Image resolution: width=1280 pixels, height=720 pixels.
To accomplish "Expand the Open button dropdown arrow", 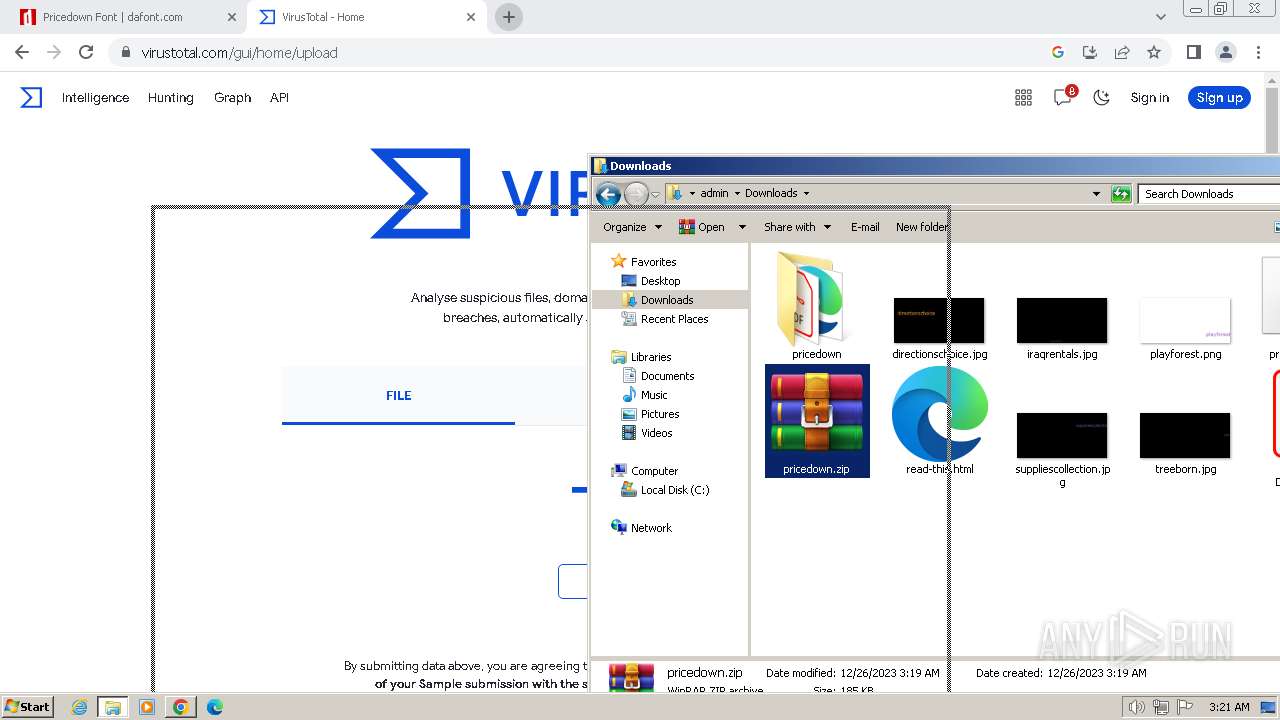I will (742, 227).
